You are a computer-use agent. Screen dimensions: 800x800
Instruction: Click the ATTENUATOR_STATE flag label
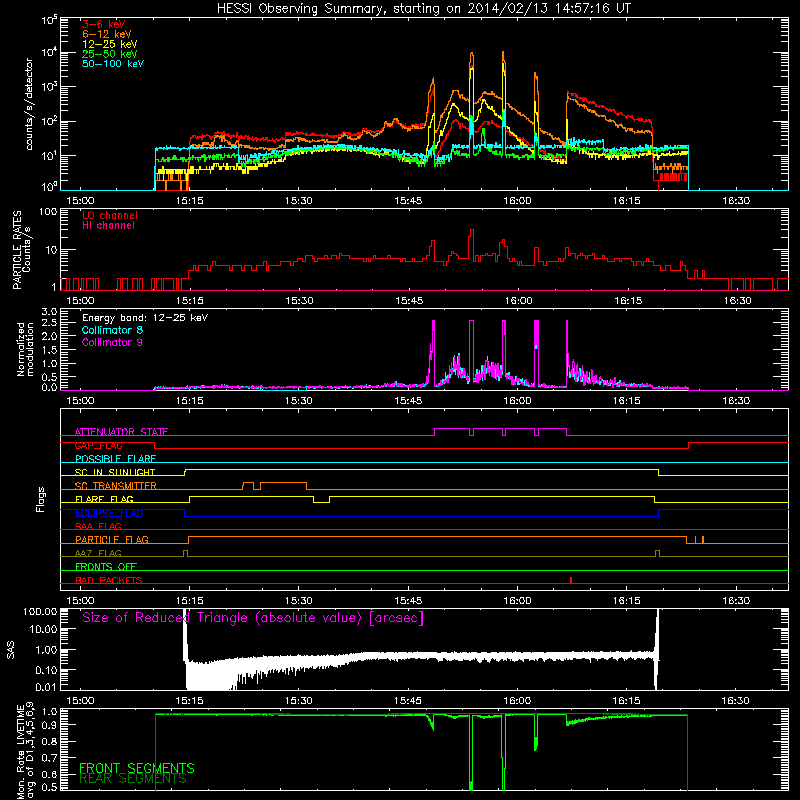[121, 432]
